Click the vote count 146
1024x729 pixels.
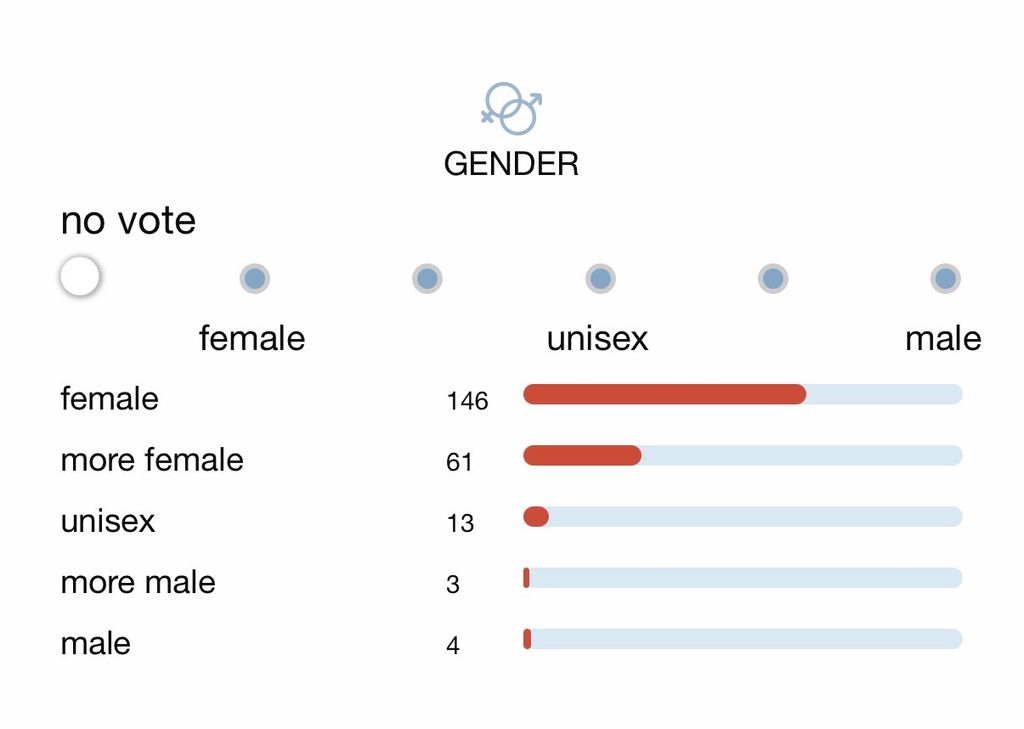(467, 401)
